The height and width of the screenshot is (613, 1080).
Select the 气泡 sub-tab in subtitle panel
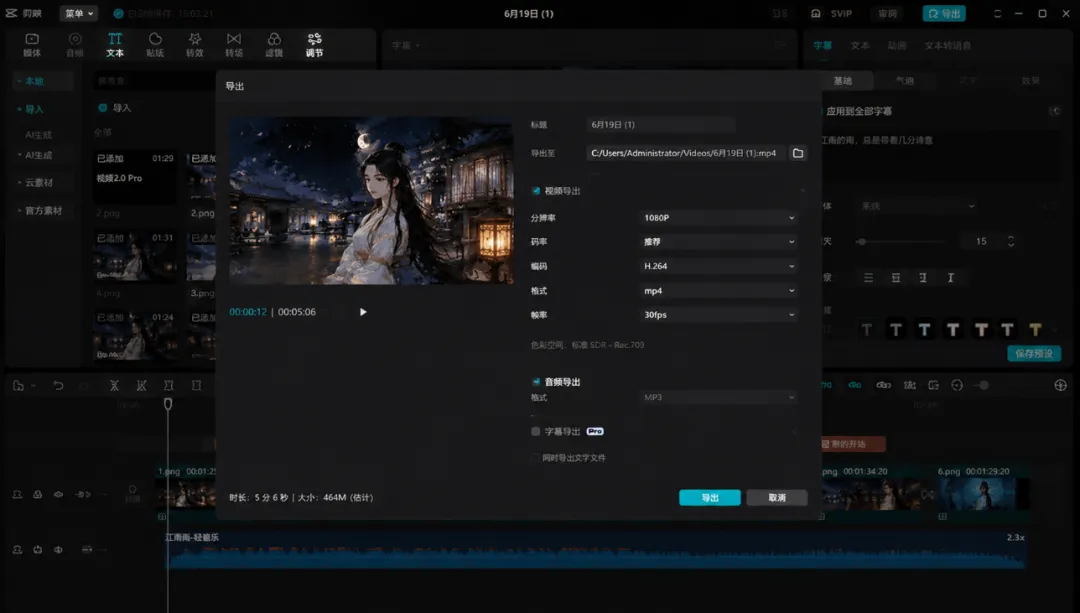coord(904,81)
